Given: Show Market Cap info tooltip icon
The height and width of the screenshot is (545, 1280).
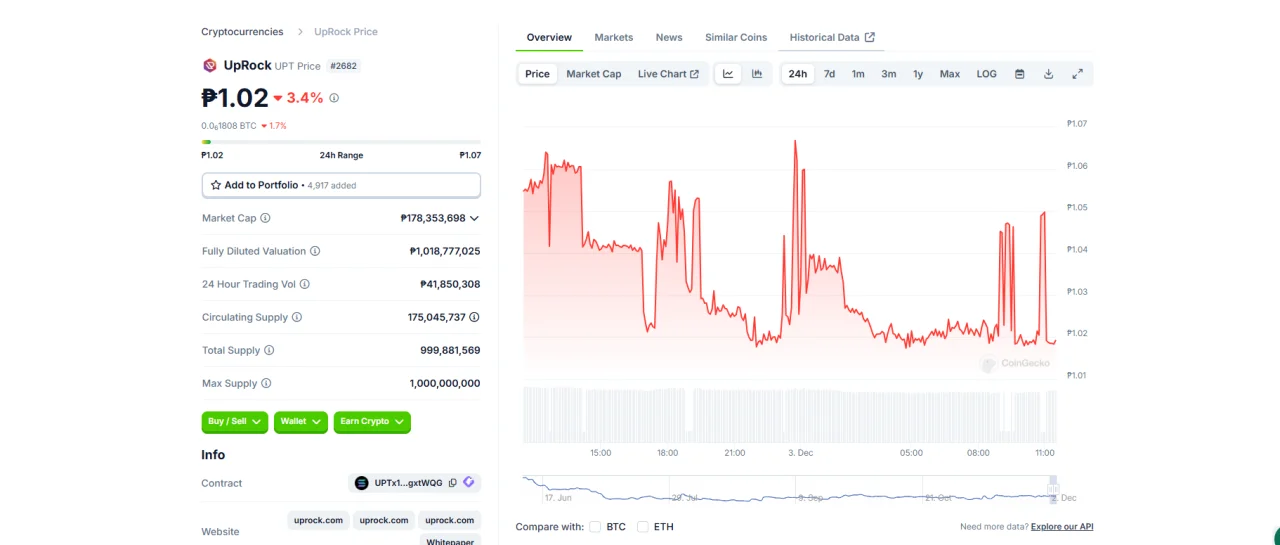Looking at the screenshot, I should tap(265, 218).
